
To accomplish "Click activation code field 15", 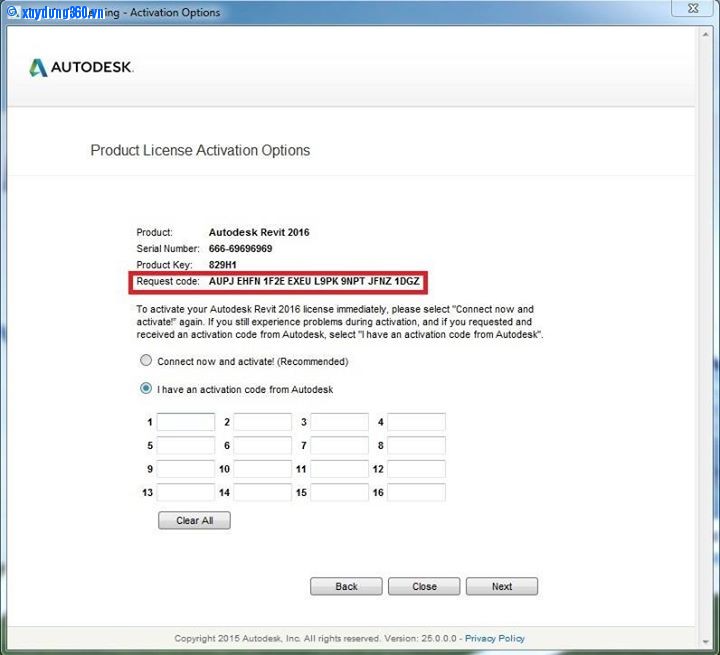I will pos(340,492).
